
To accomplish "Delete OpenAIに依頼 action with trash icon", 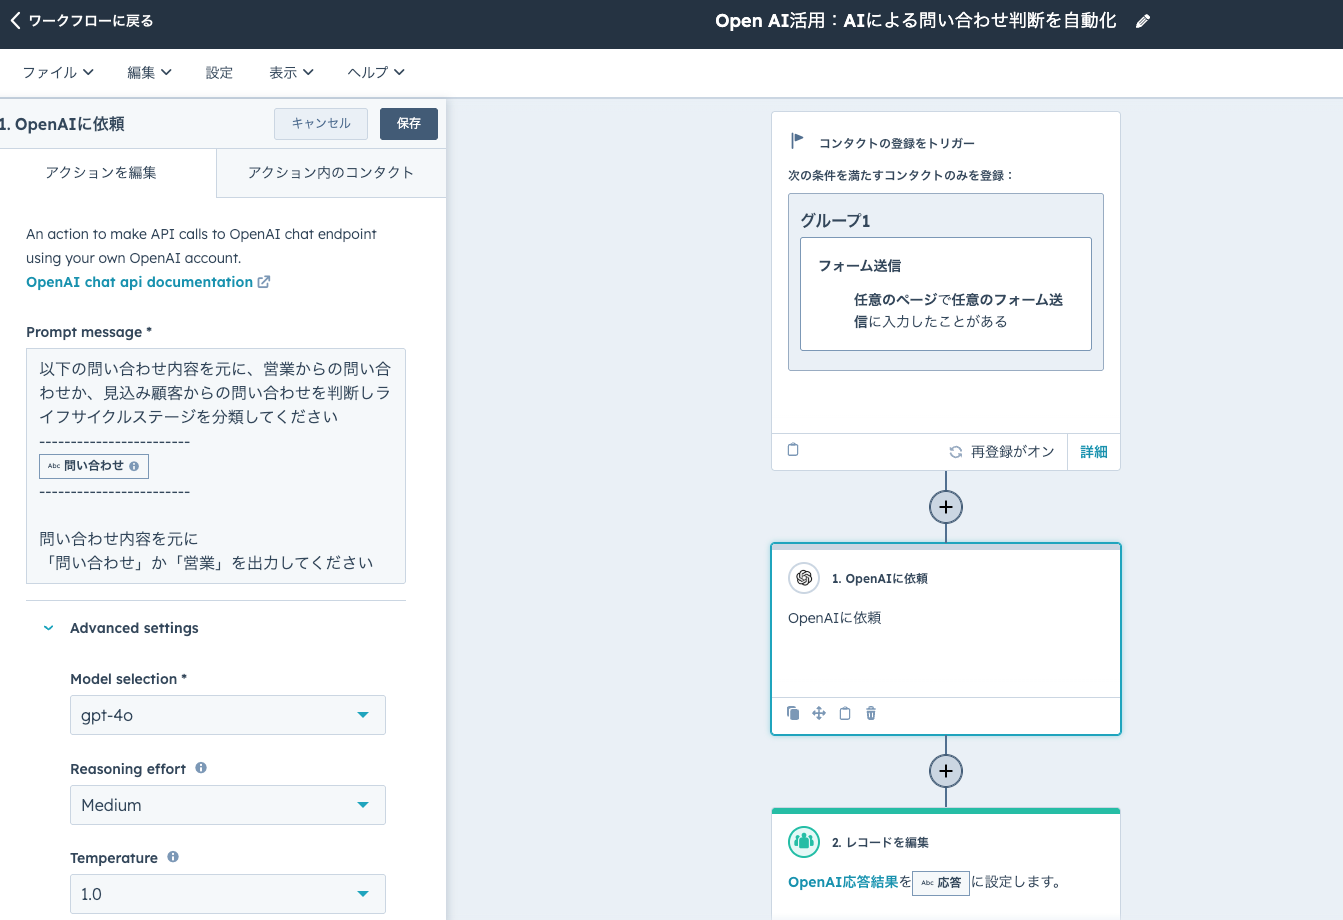I will coord(871,713).
